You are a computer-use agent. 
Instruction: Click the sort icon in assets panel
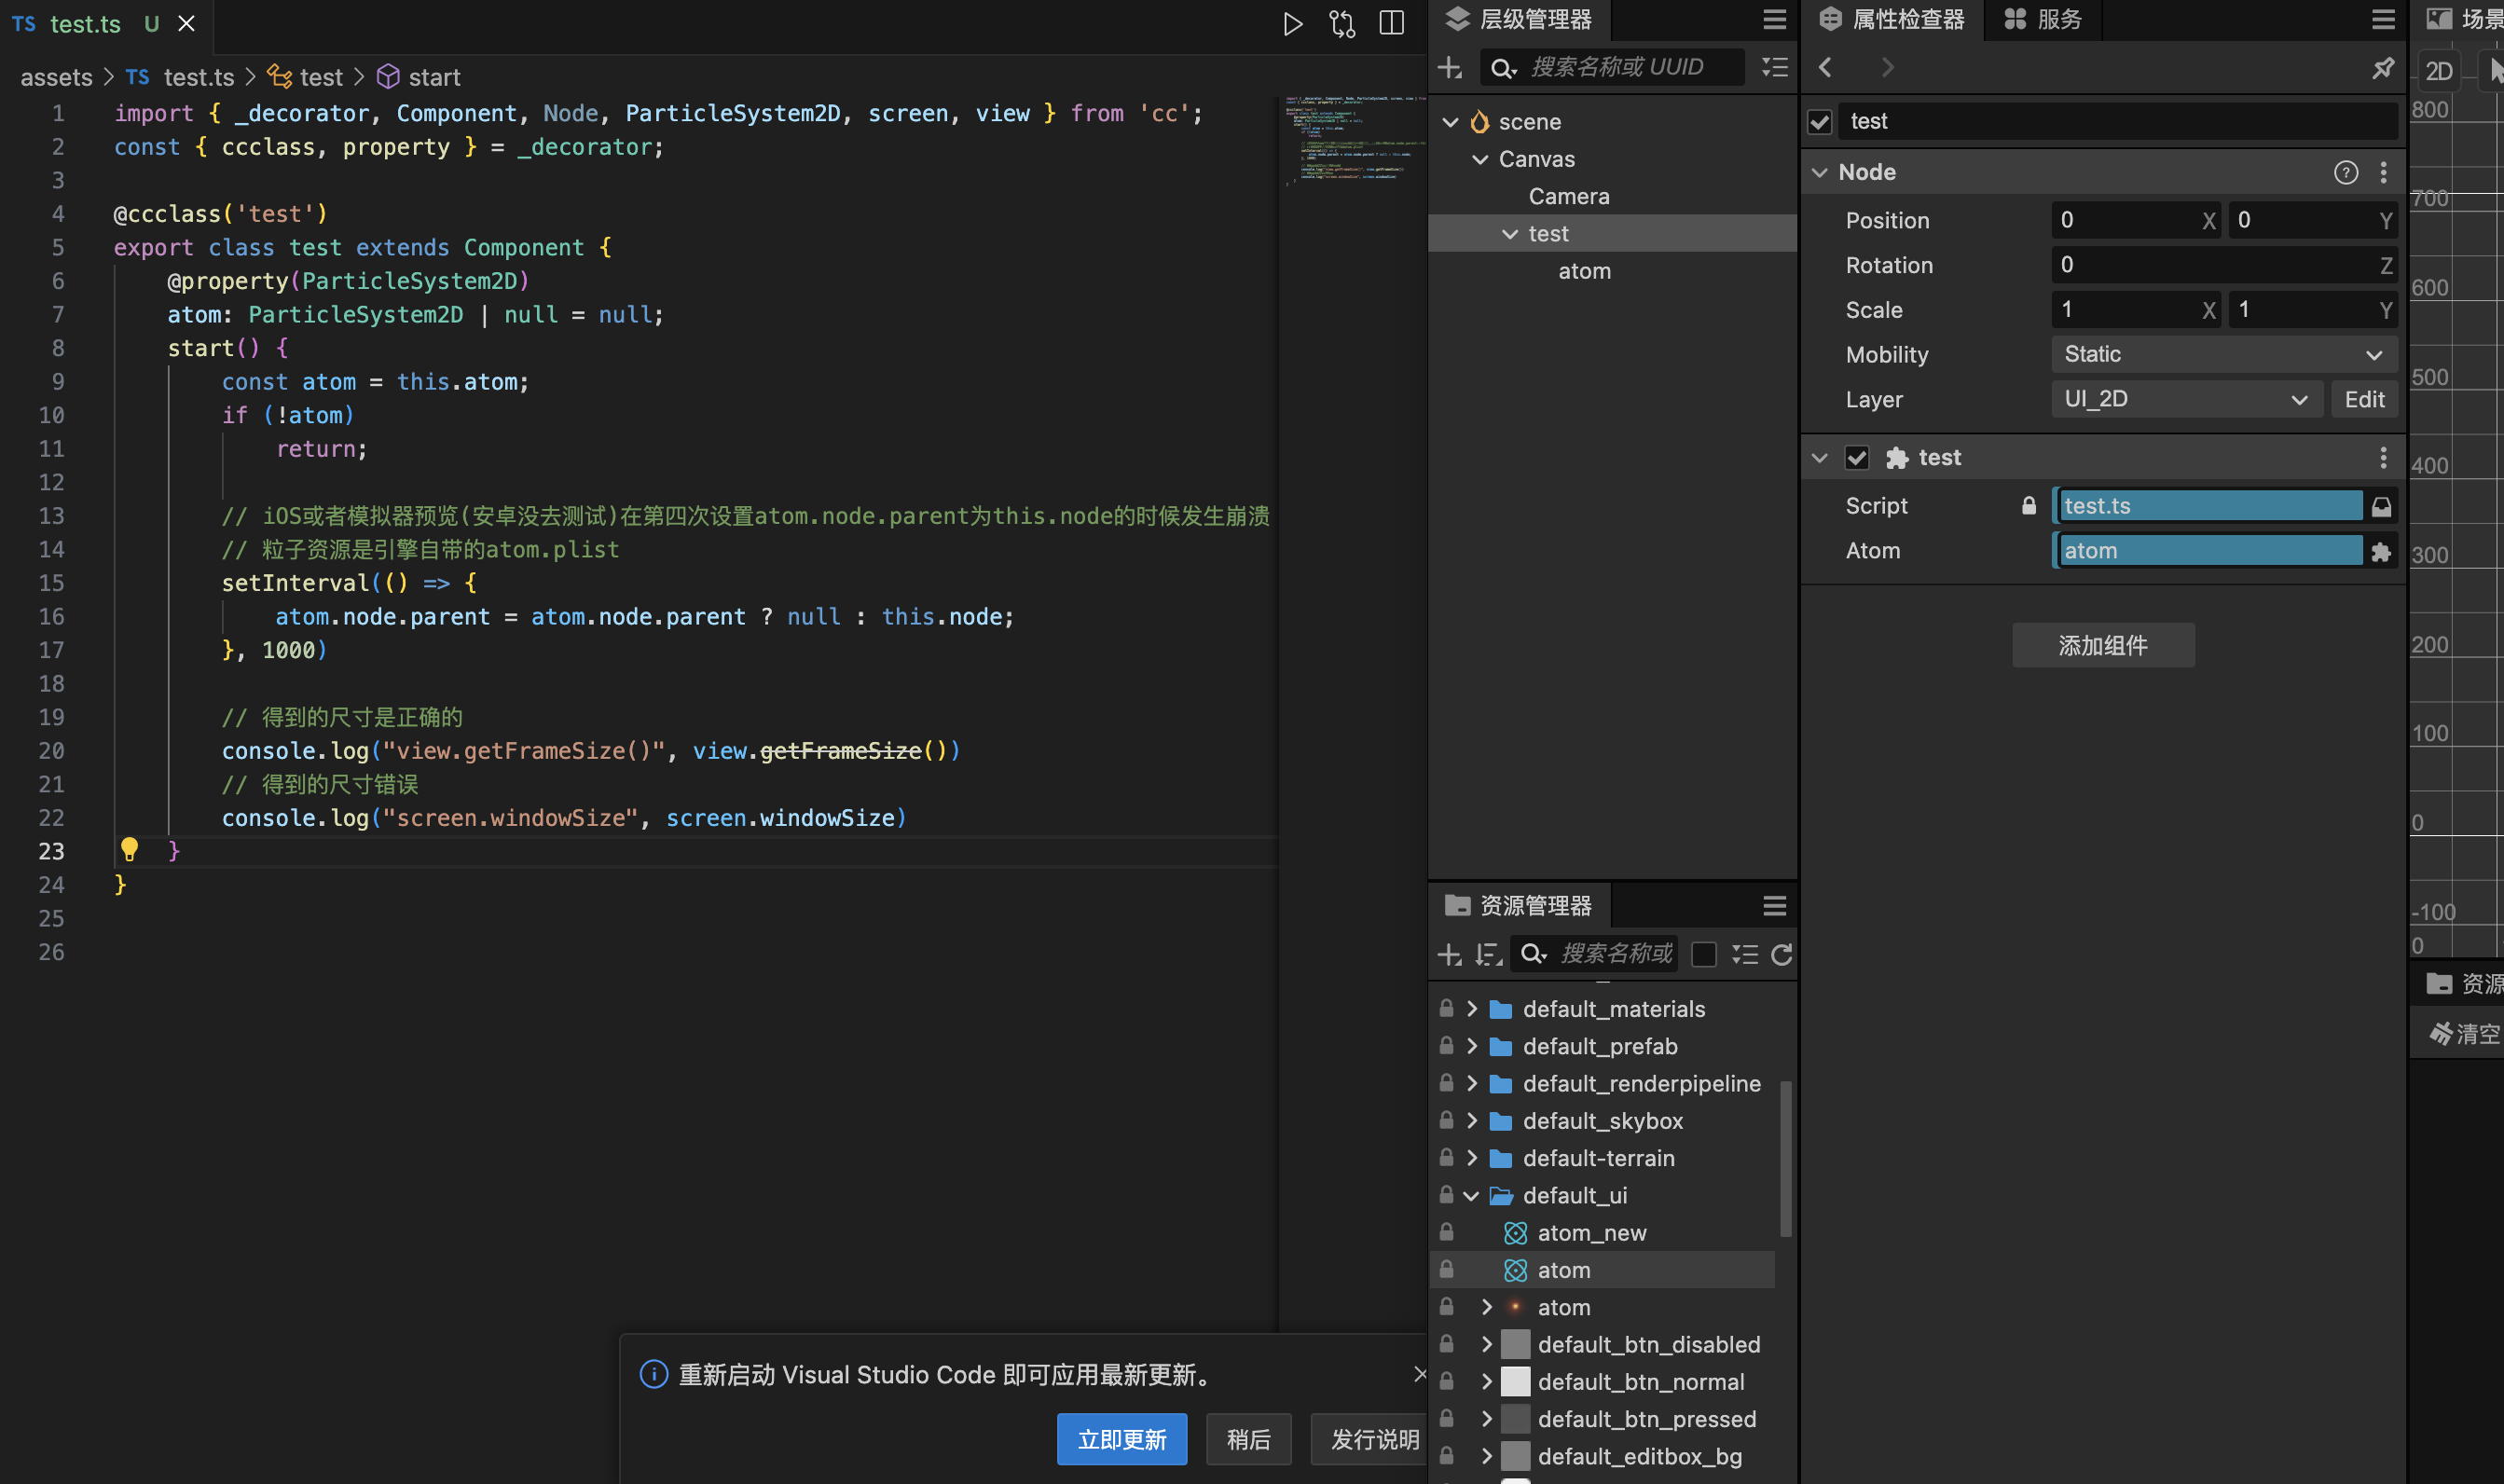coord(1488,955)
